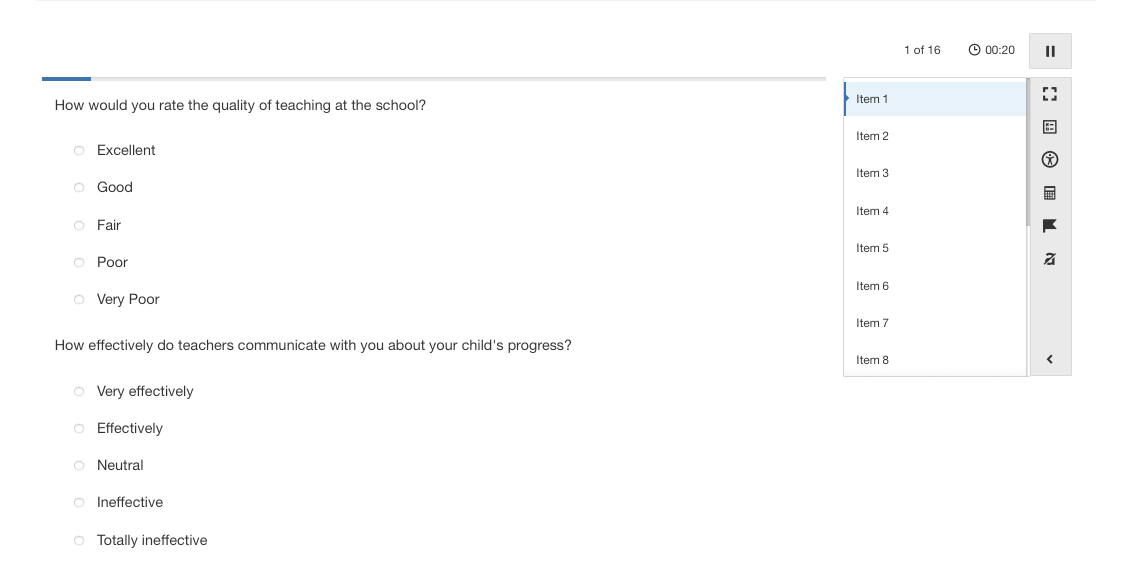
Task: Select highlighted Item 1 entry
Action: tap(935, 99)
